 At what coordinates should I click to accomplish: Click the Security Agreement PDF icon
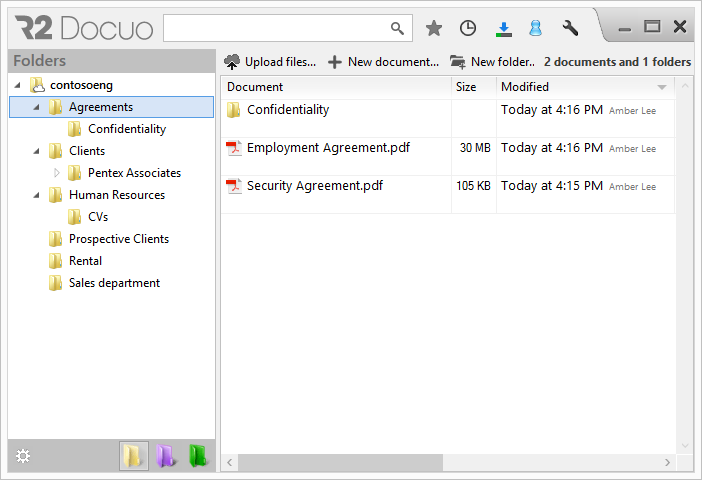233,186
